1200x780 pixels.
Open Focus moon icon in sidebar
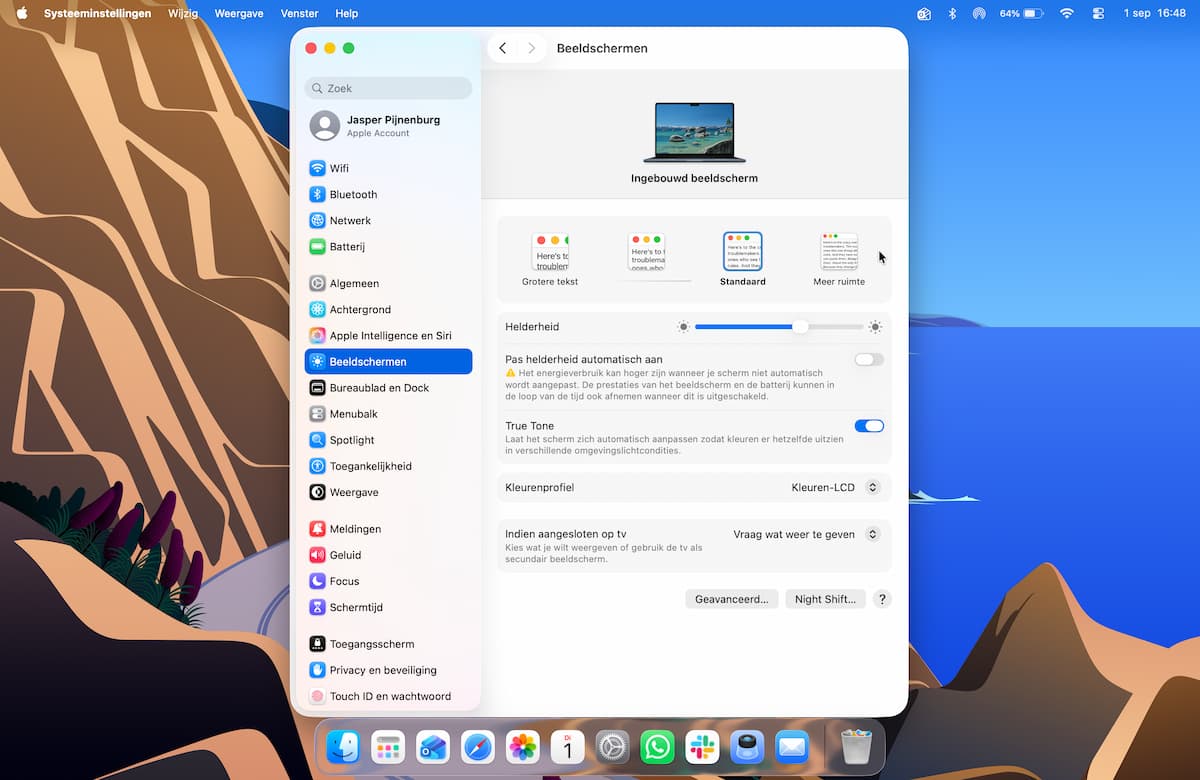[317, 580]
